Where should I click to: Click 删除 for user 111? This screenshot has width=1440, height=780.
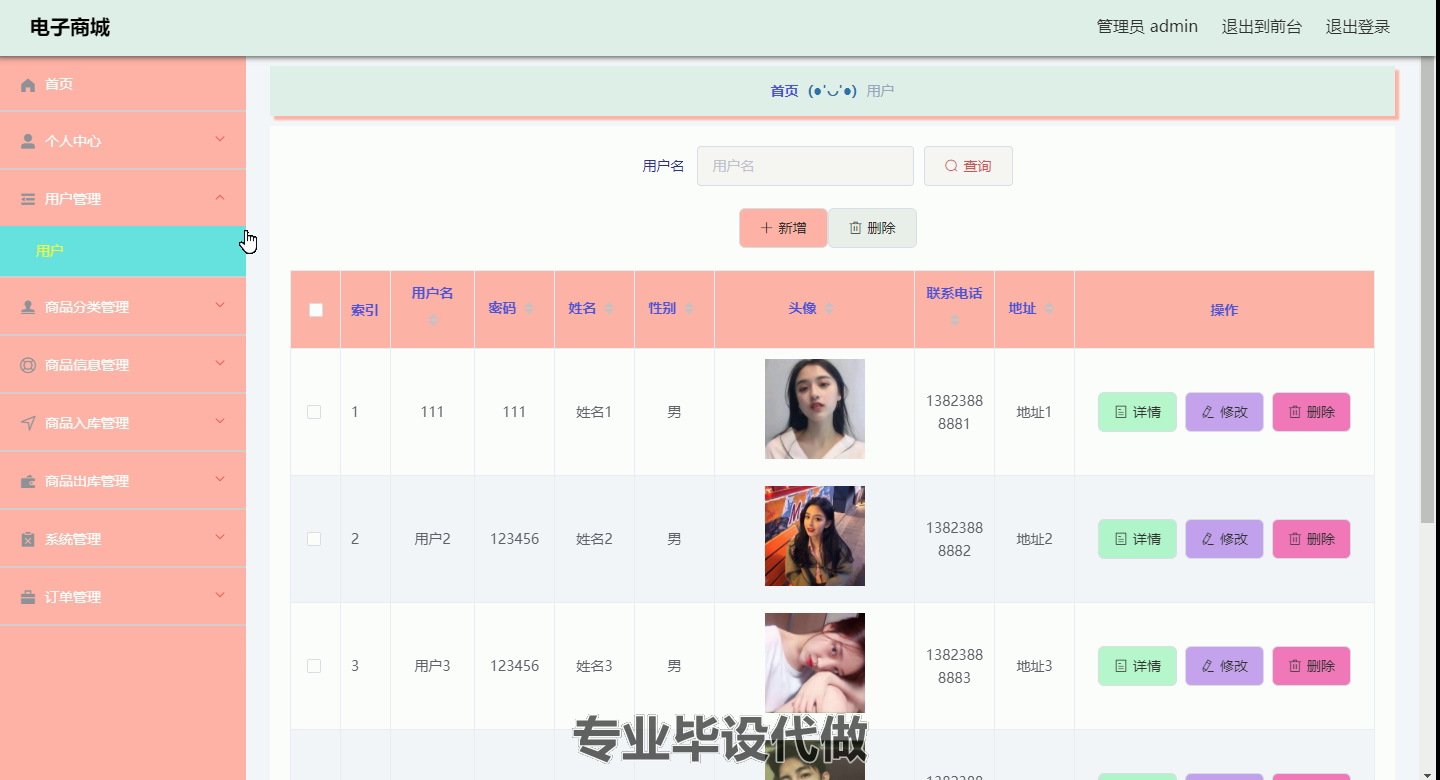[1311, 412]
